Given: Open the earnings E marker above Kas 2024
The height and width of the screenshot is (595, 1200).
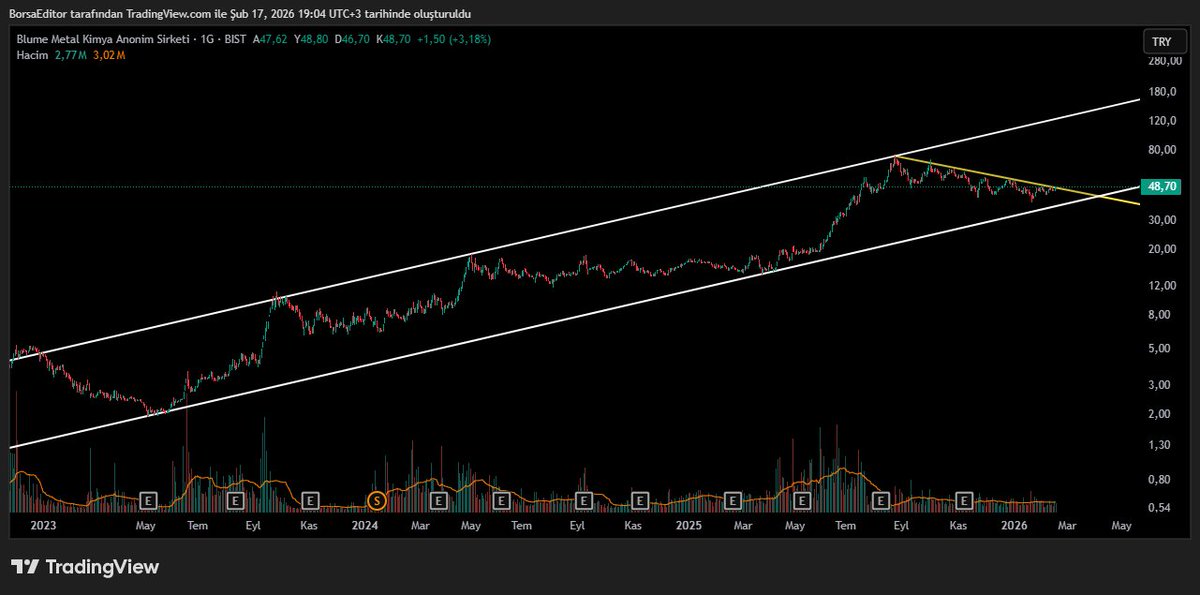Looking at the screenshot, I should coord(640,499).
